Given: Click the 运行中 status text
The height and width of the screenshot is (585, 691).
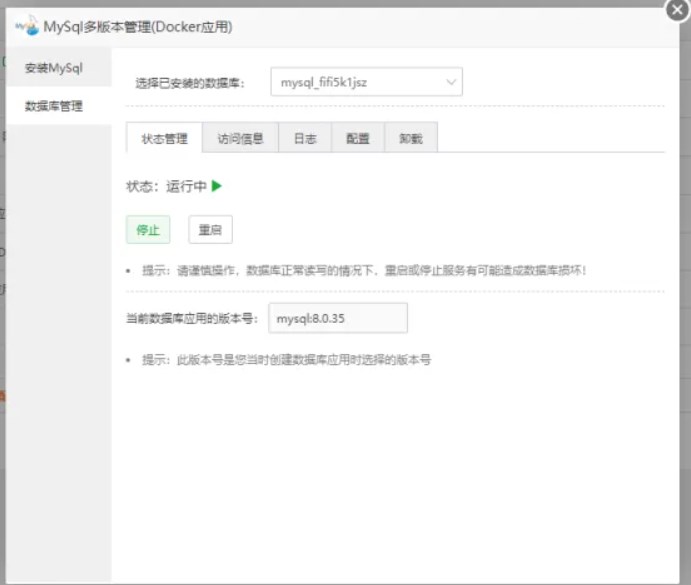Looking at the screenshot, I should [x=186, y=186].
